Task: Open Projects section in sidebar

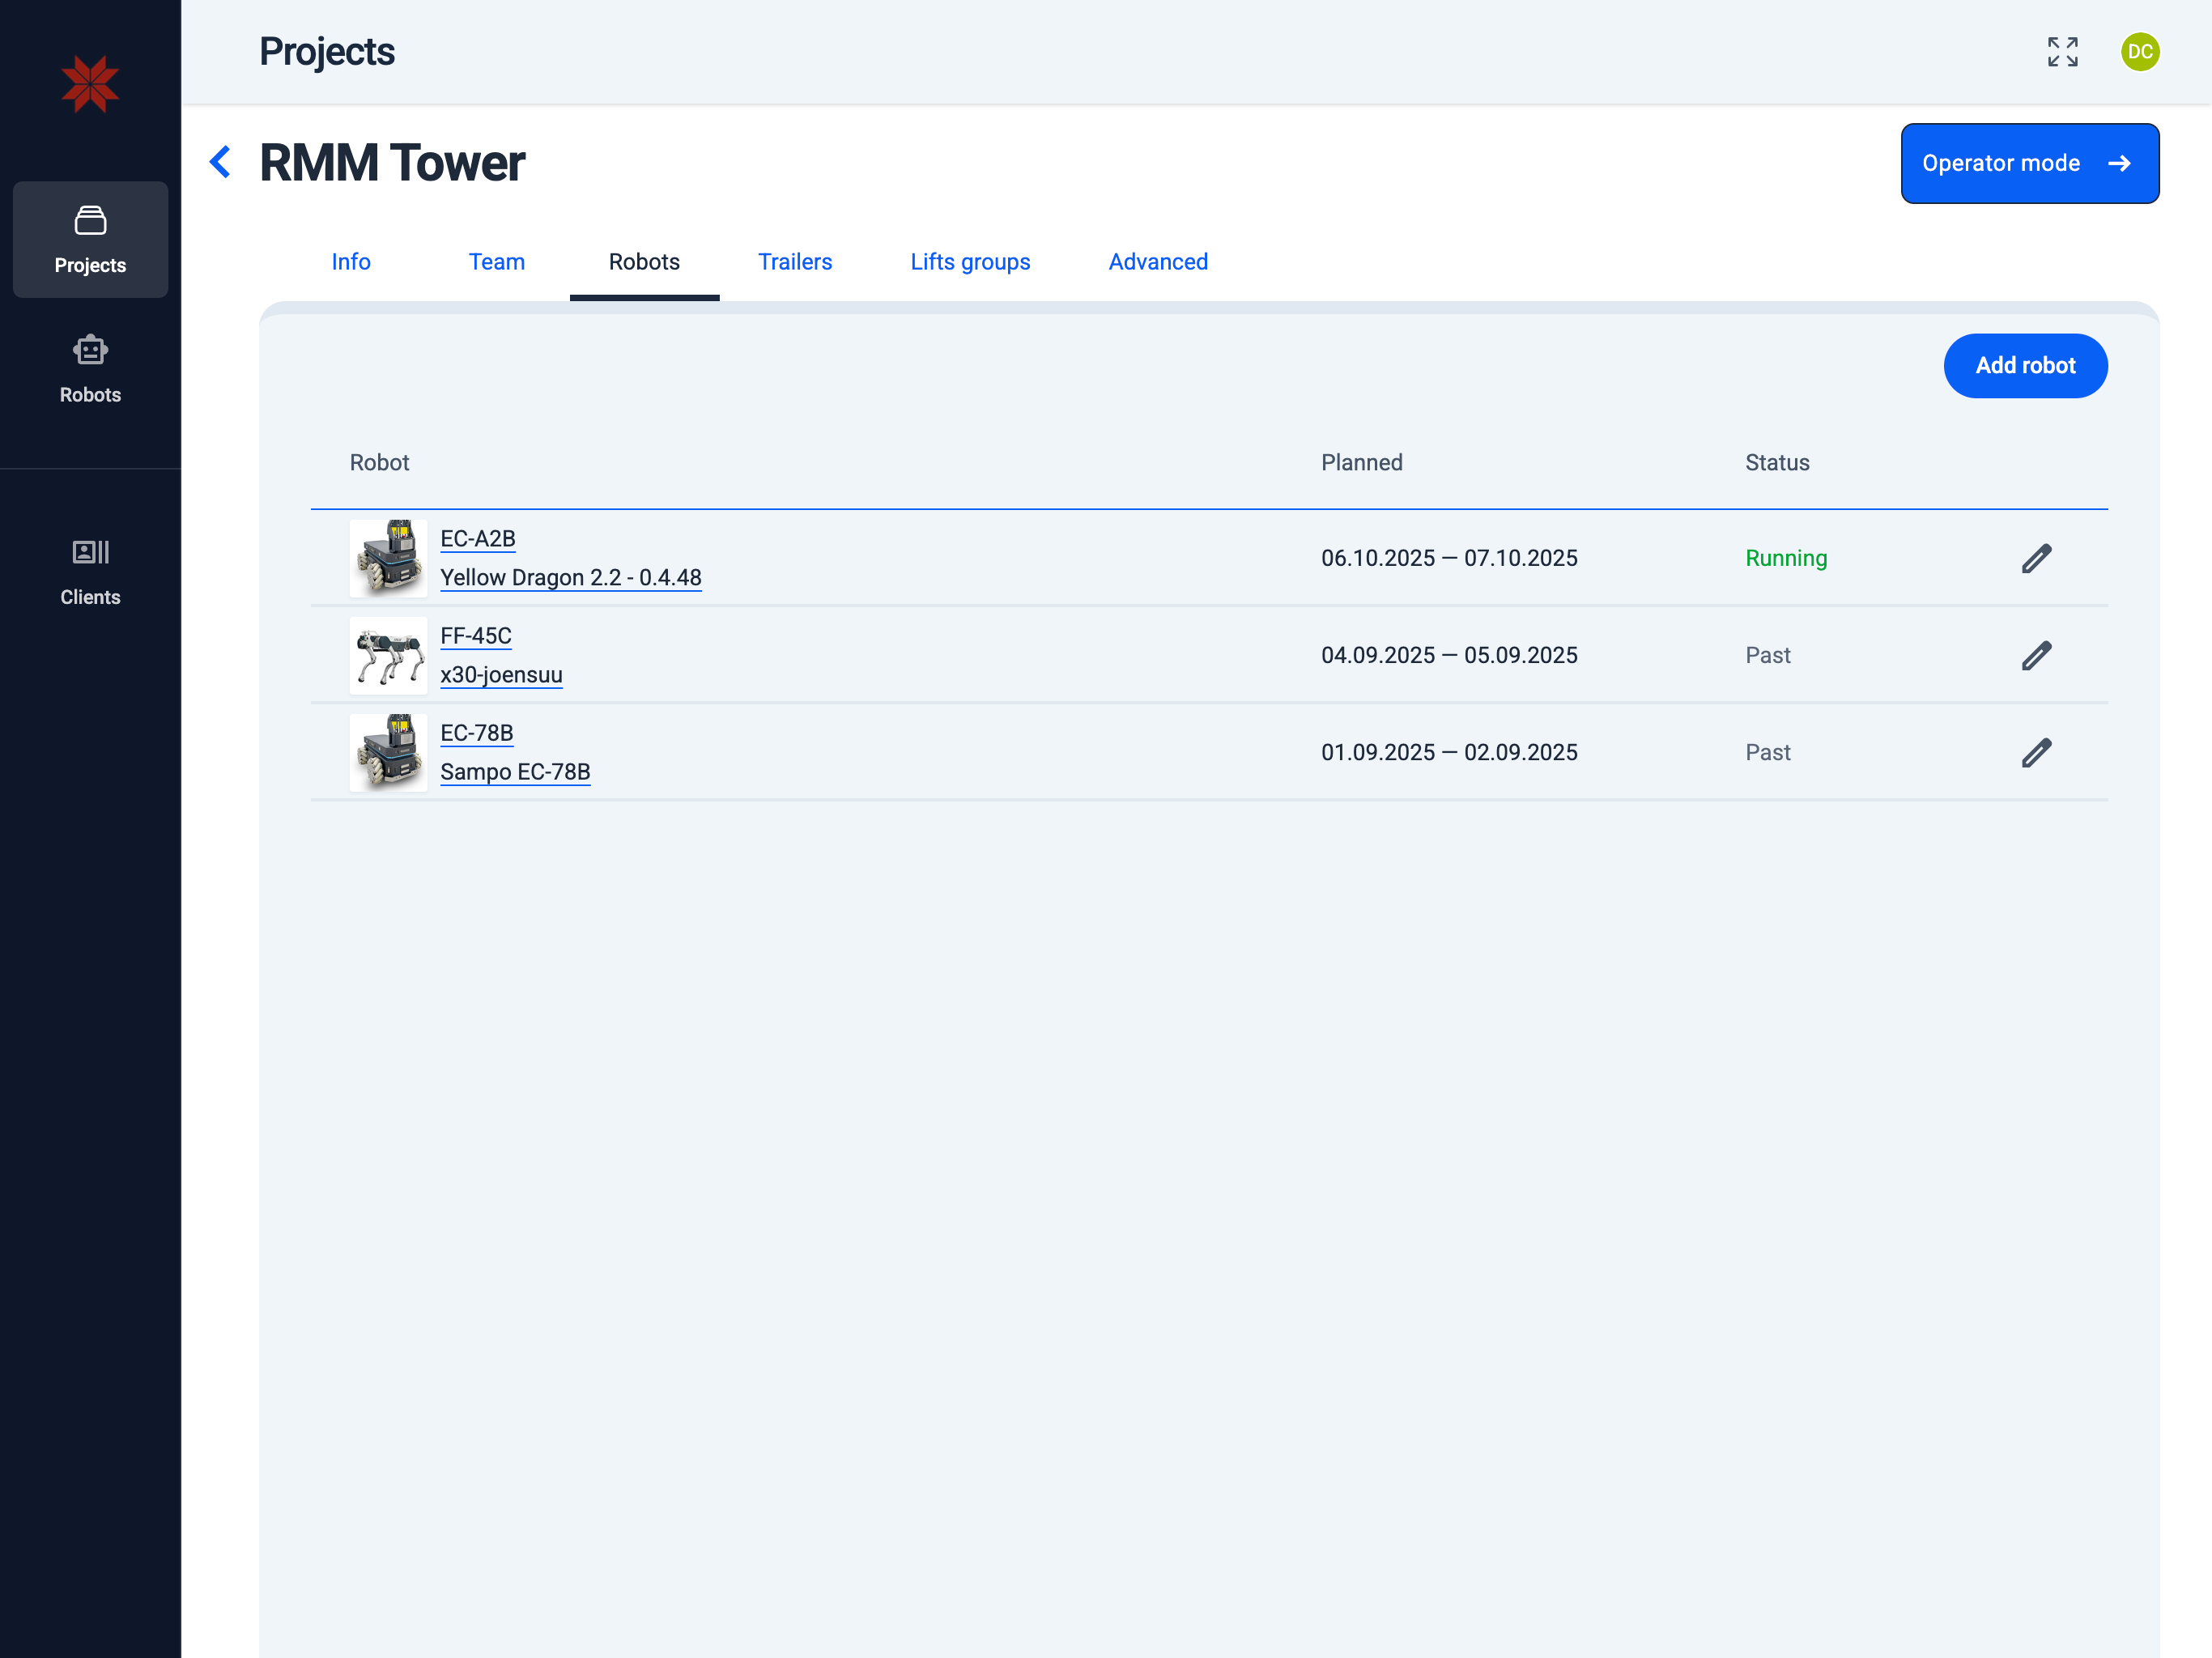Action: point(90,239)
